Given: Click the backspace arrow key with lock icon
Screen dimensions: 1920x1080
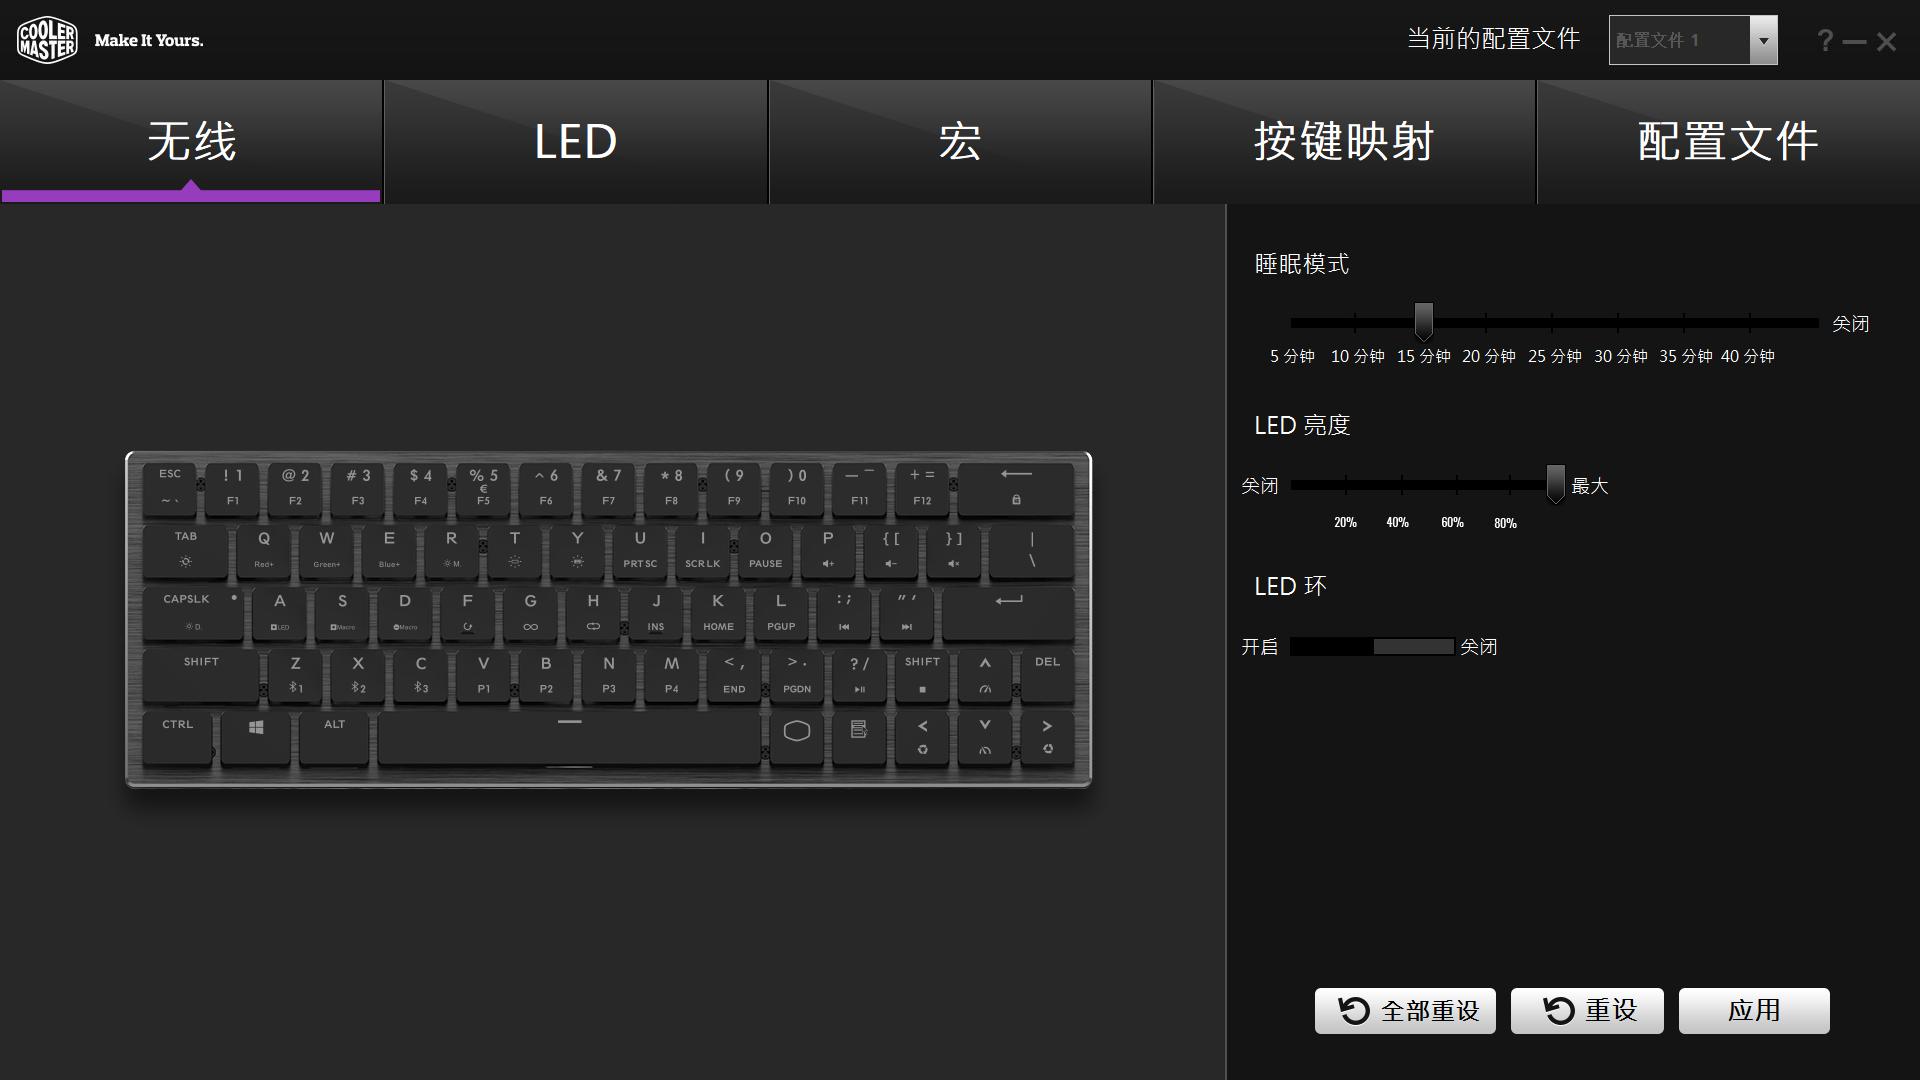Looking at the screenshot, I should coord(1016,487).
